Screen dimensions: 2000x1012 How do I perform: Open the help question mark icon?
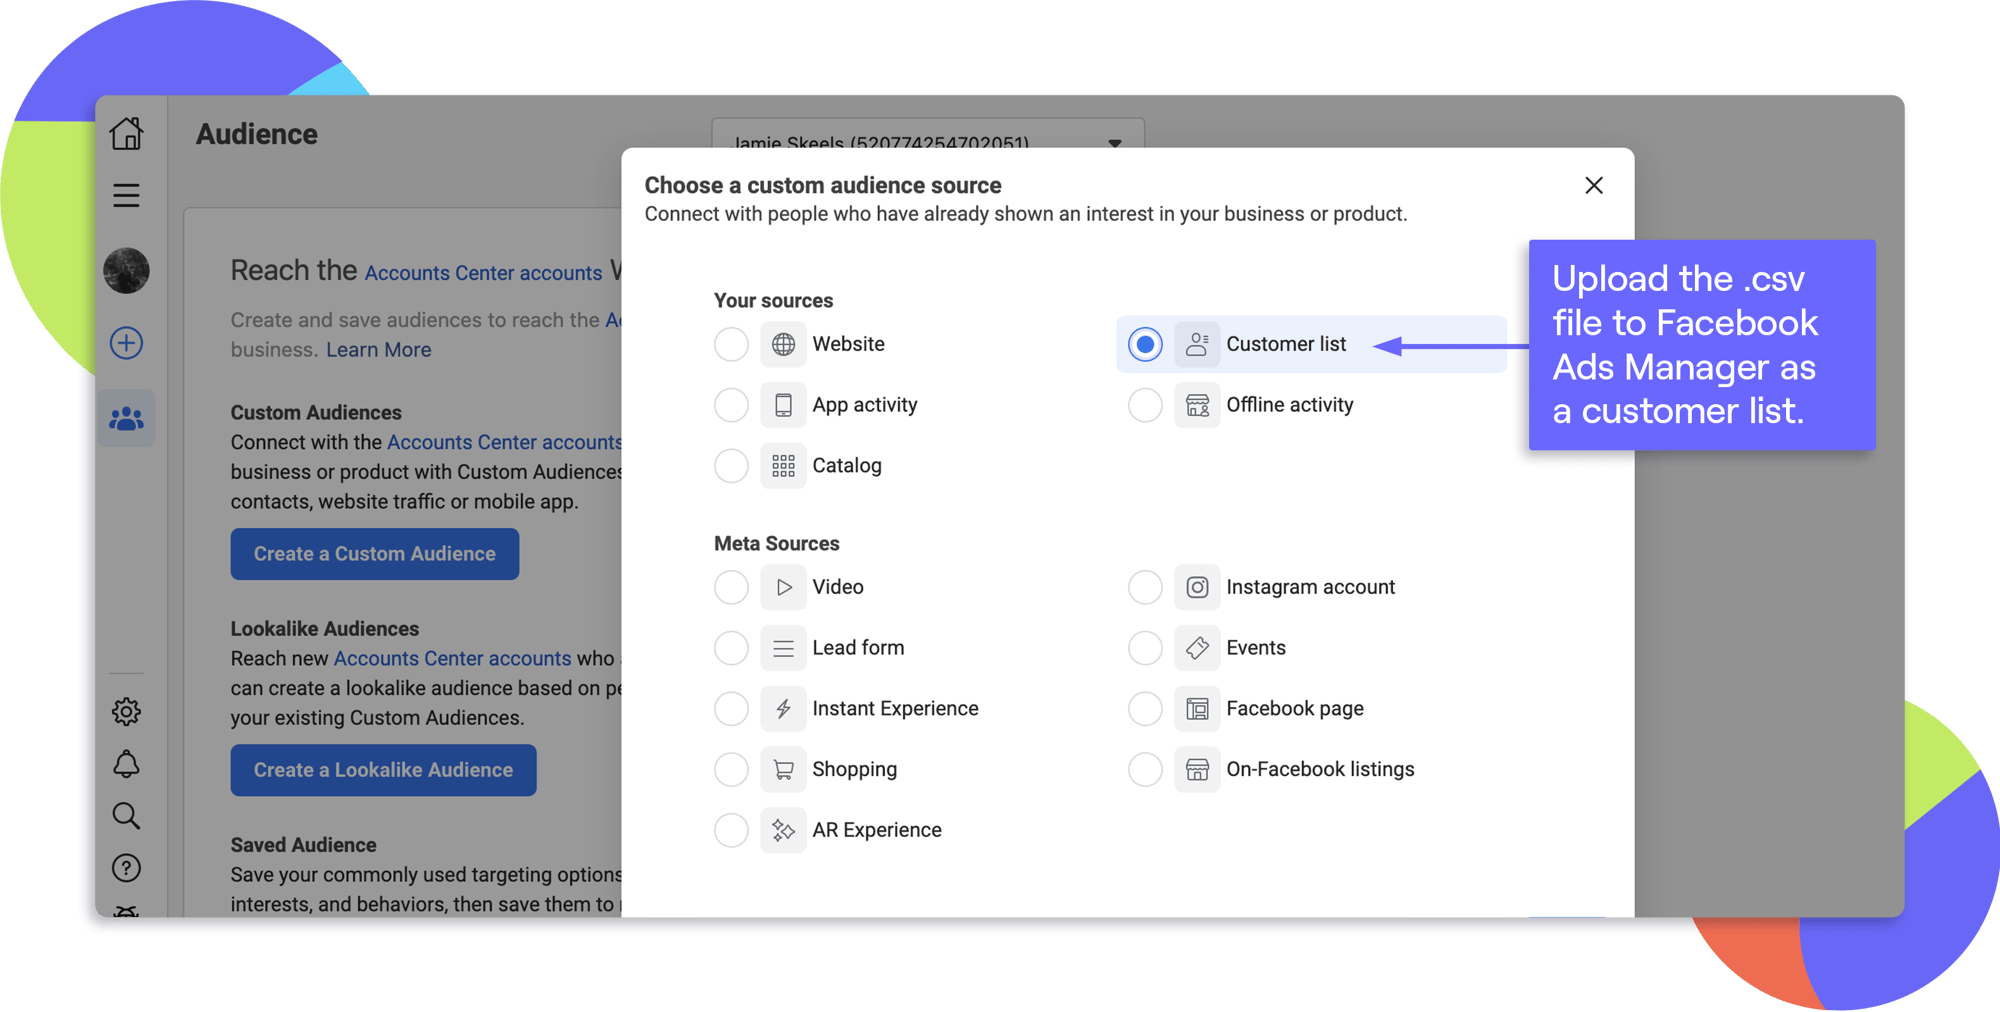click(126, 868)
